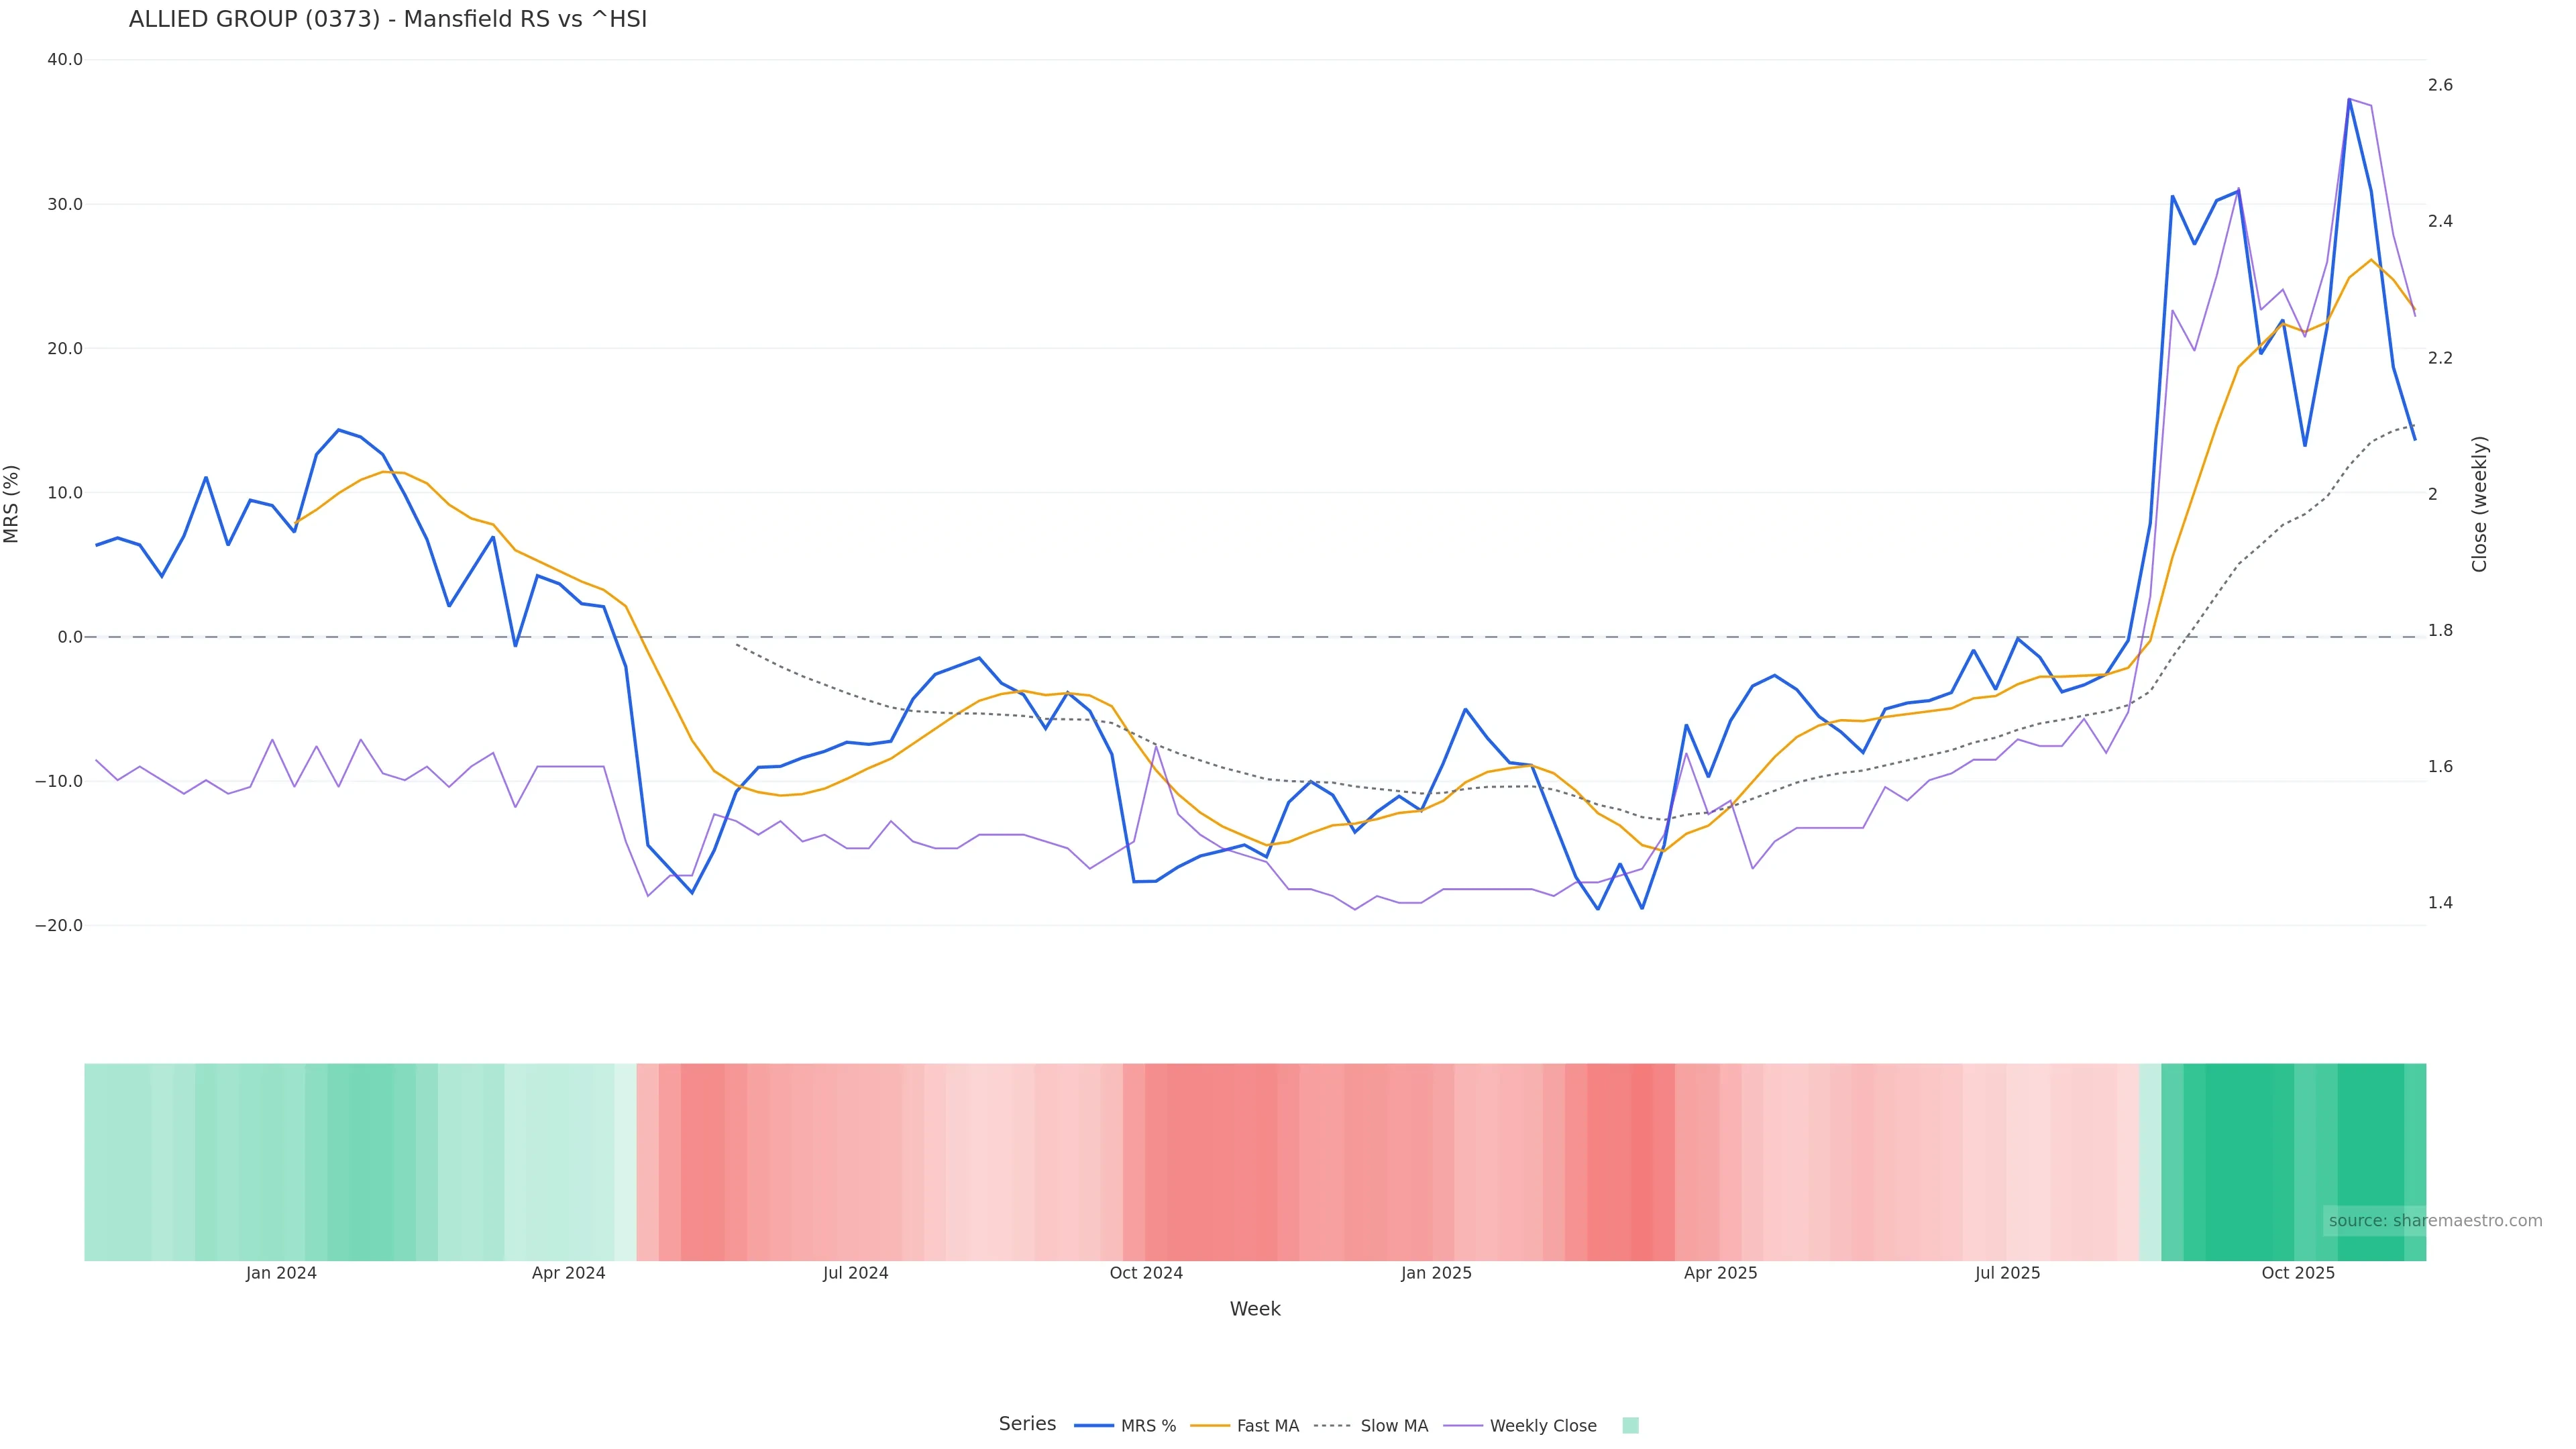Click the dashed Slow MA legend marker
The image size is (2576, 1449).
click(1332, 1425)
